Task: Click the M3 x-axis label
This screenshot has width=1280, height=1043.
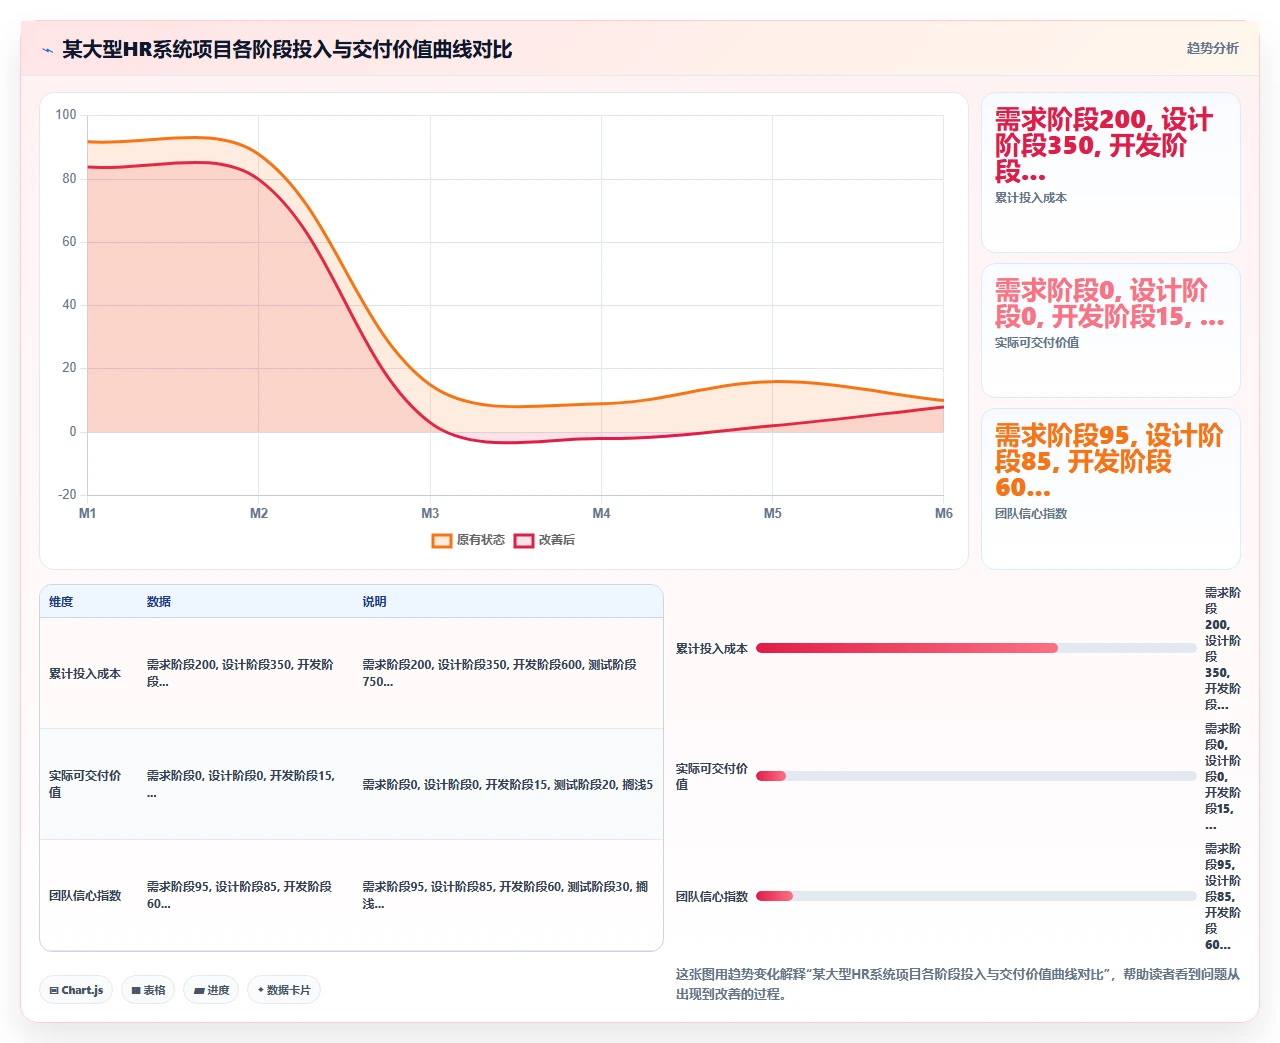Action: (430, 513)
